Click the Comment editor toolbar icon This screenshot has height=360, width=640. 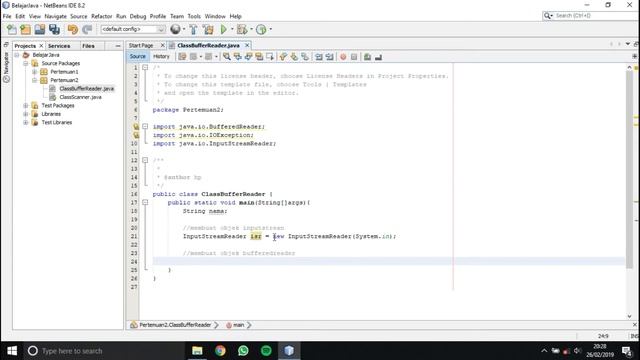(x=367, y=57)
